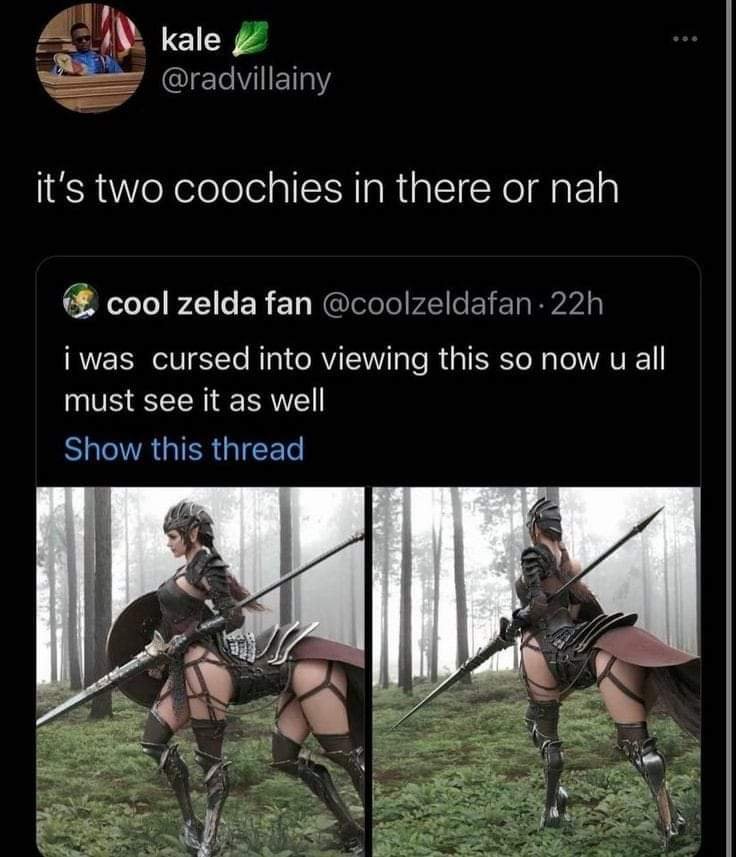Open the left centaur photo thumbnail

[x=201, y=672]
